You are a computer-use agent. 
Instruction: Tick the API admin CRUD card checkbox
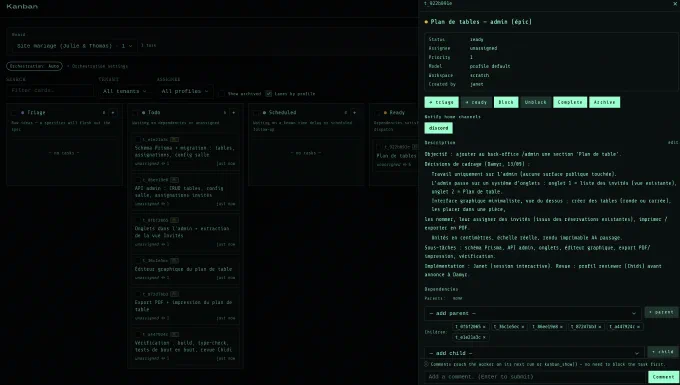tap(138, 180)
